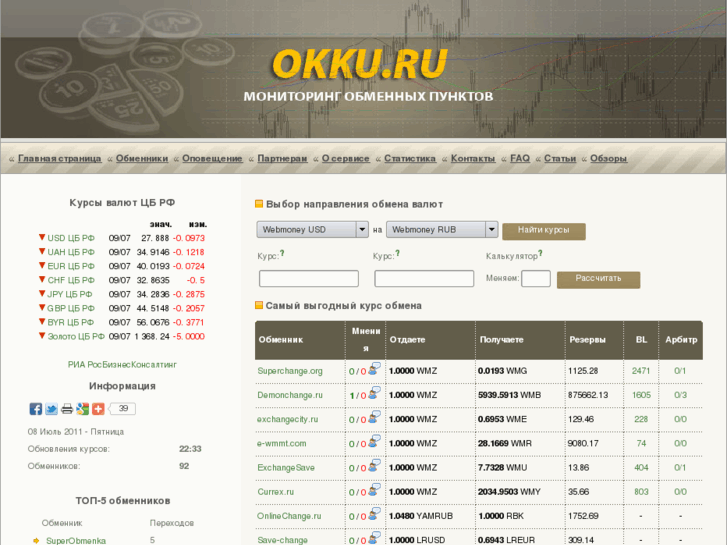This screenshot has height=545, width=727.
Task: Focus the Меняем amount field
Action: click(536, 279)
